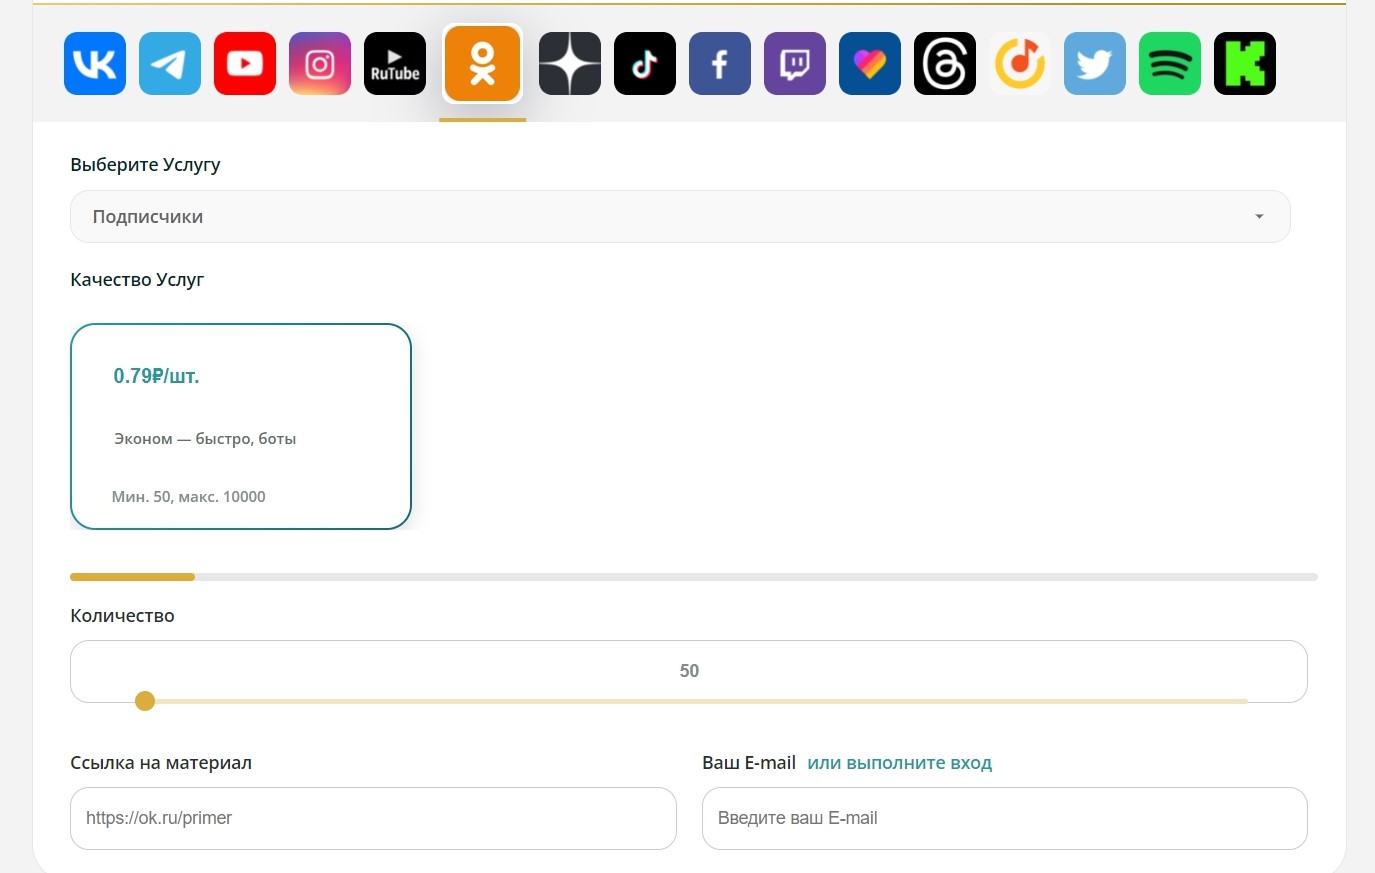Screen dimensions: 1375x873
Task: Select the green Spotify icon
Action: (x=1170, y=64)
